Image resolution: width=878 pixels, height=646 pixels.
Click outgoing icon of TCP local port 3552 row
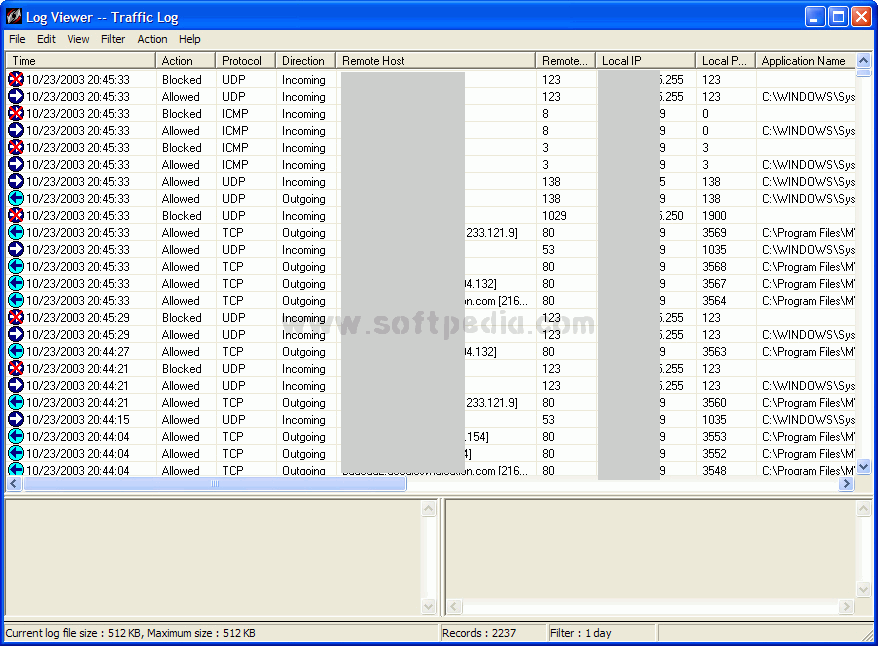coord(16,453)
